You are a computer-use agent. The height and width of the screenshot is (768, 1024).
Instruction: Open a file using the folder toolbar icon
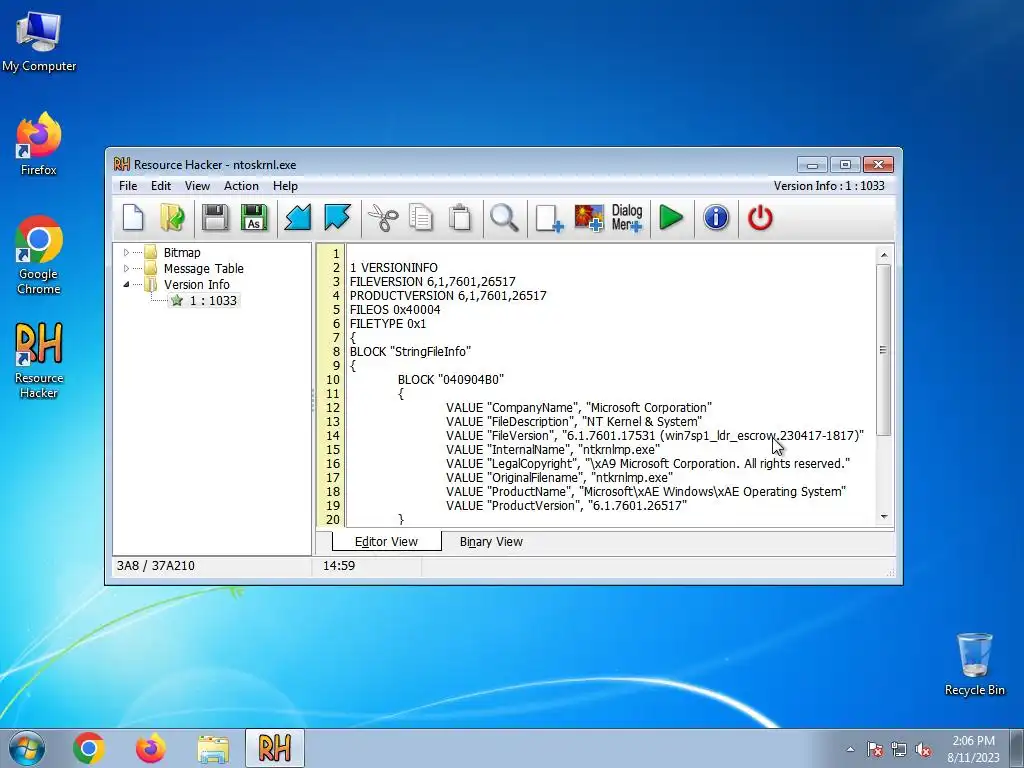(x=173, y=217)
